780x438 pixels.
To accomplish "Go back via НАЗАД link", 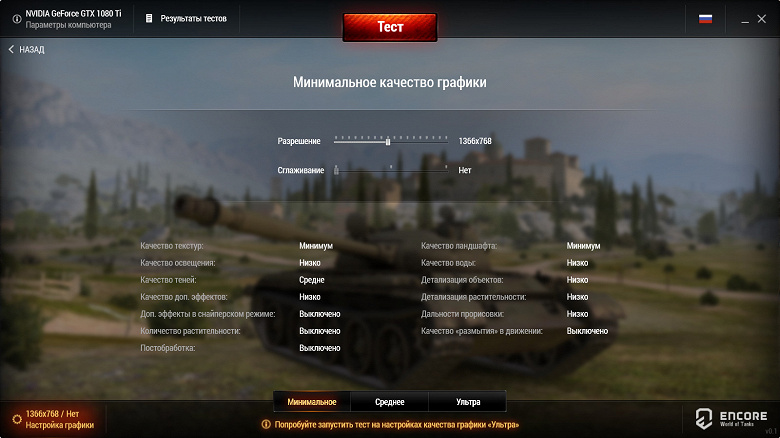I will pyautogui.click(x=32, y=49).
